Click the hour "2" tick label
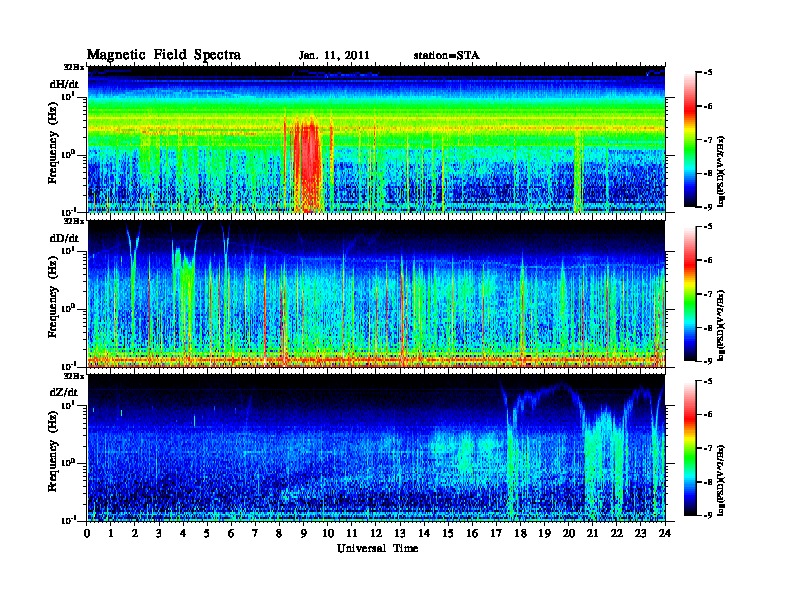Image resolution: width=792 pixels, height=612 pixels. (x=135, y=533)
